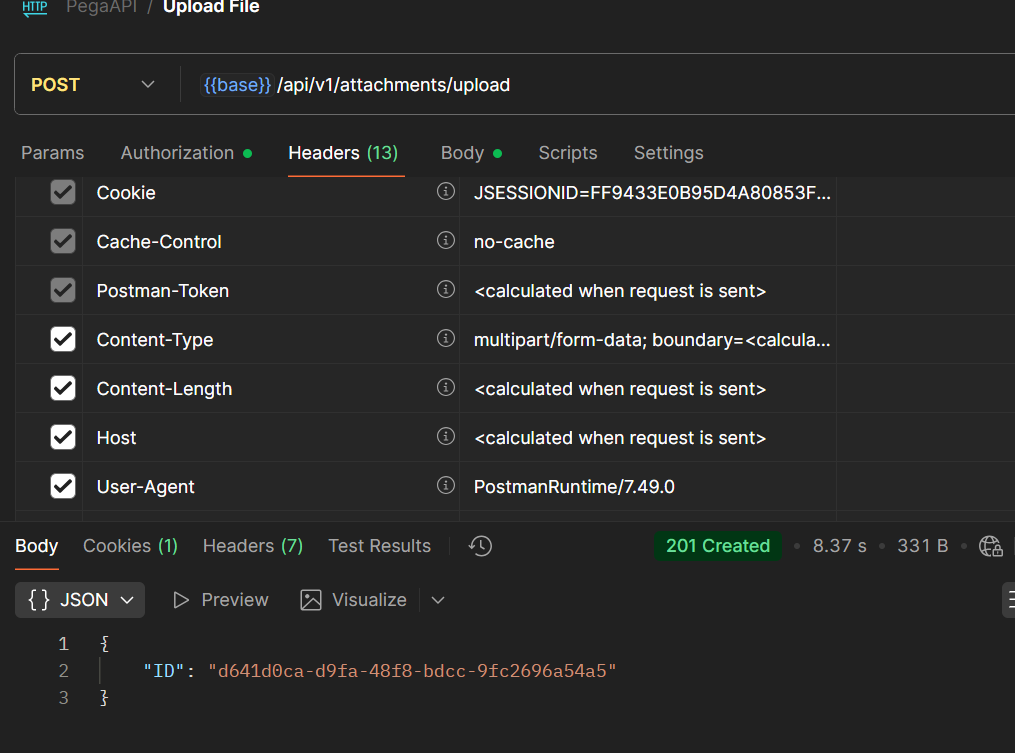Open the response Cookies tab
This screenshot has height=753, width=1015.
130,546
